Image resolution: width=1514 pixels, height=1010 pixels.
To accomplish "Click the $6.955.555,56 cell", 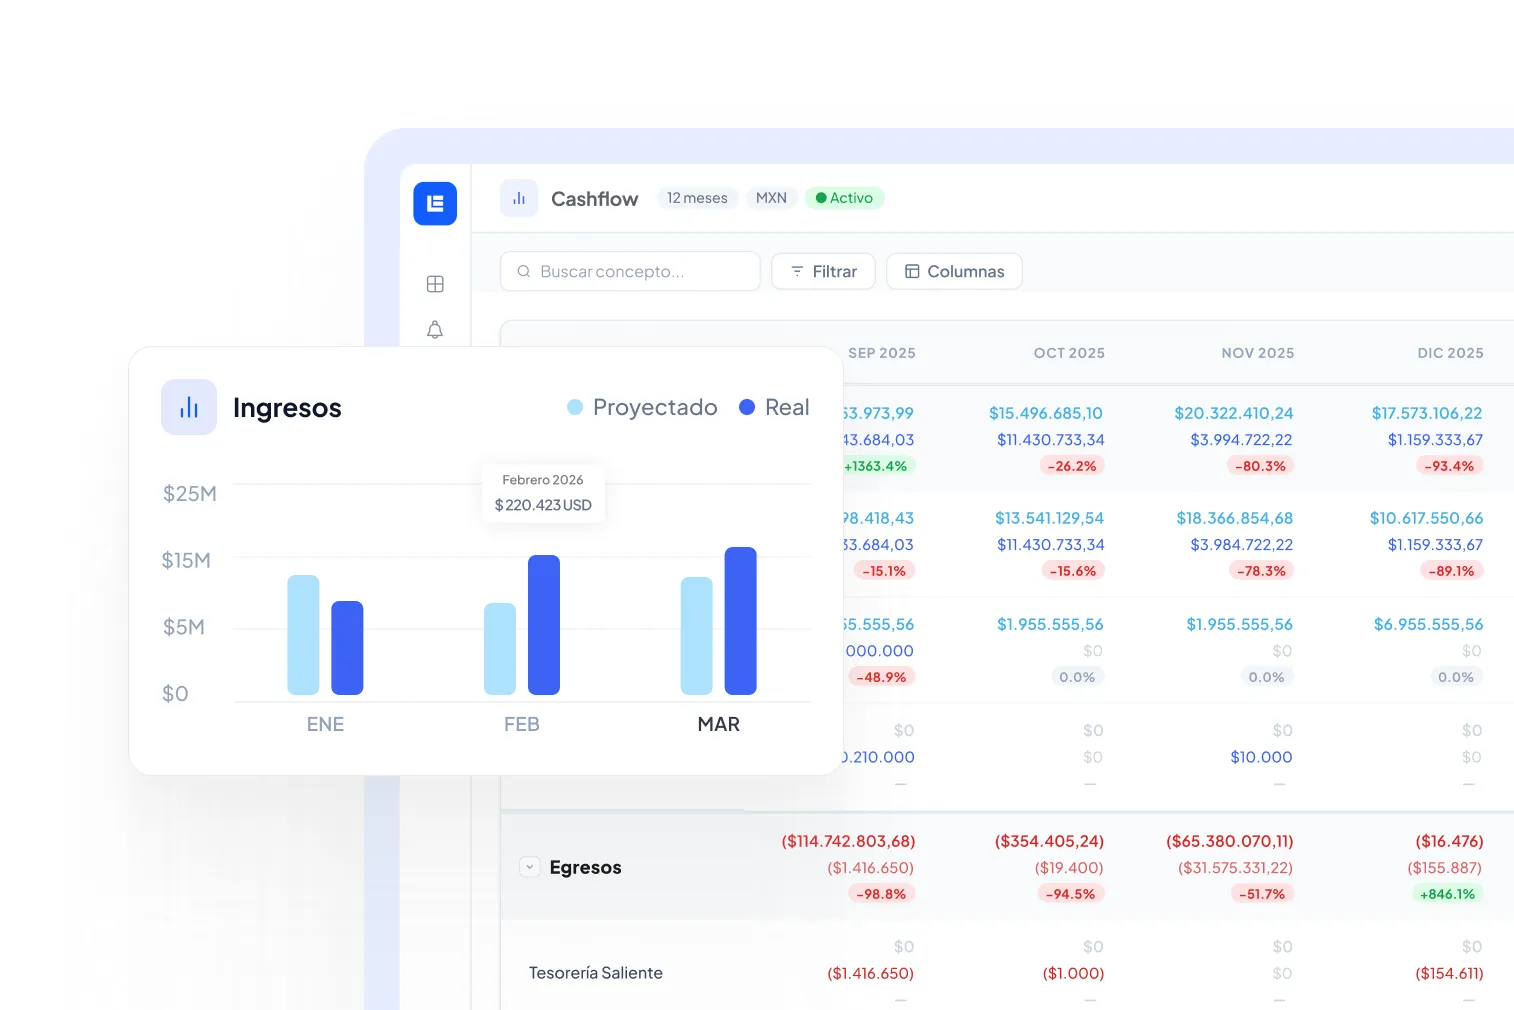I will pos(1429,624).
